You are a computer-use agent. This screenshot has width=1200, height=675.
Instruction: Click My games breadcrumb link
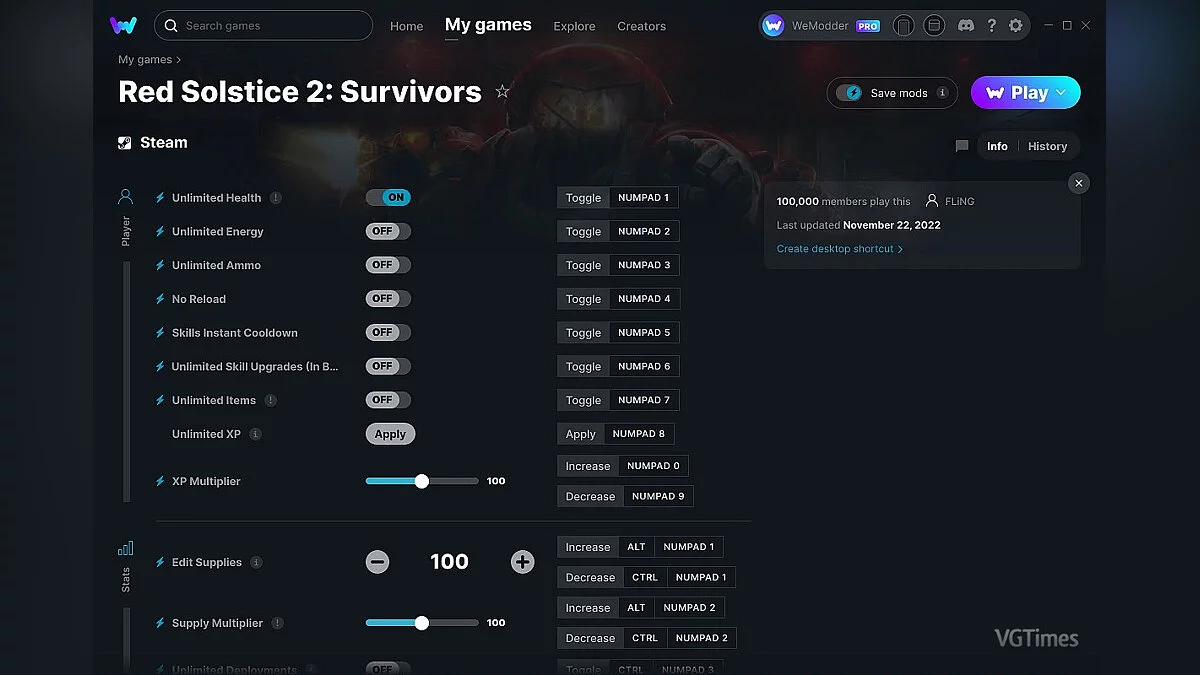[x=145, y=60]
